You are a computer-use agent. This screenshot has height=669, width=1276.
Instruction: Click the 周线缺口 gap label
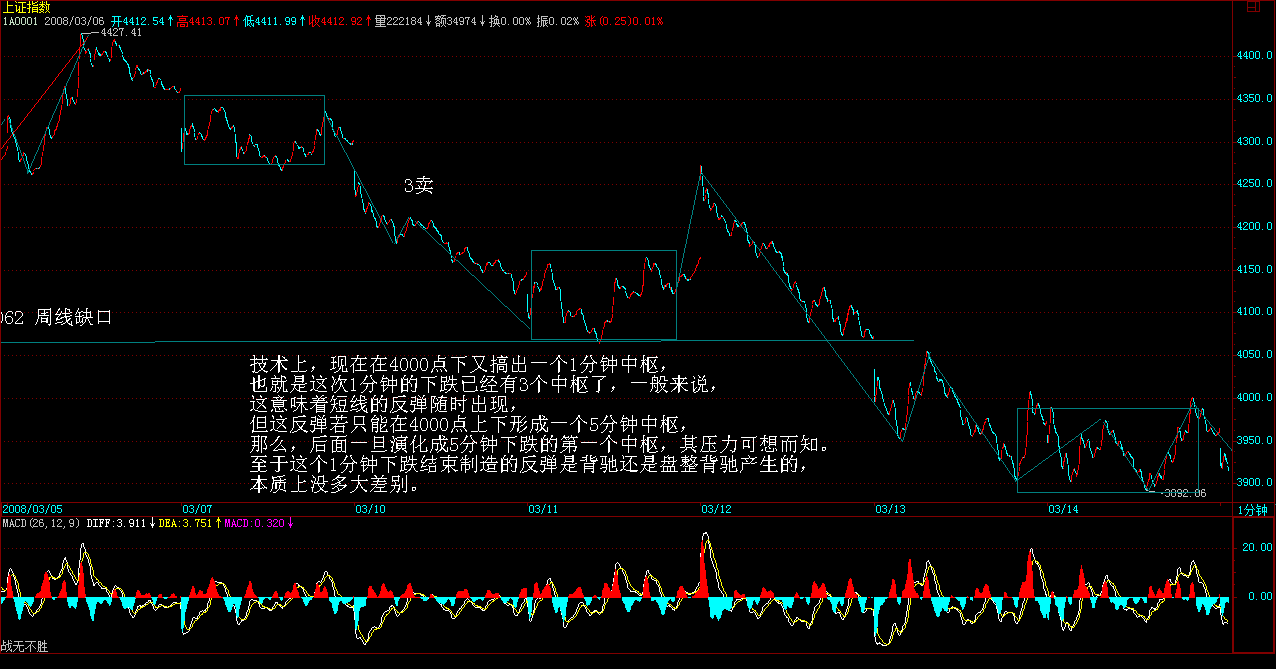coord(73,318)
